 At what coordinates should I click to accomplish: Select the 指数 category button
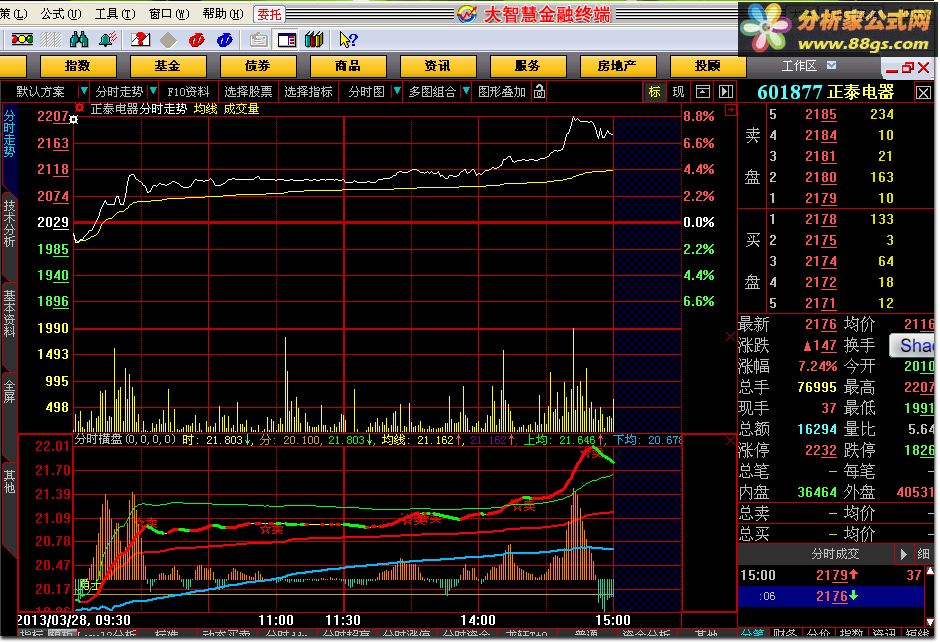[x=78, y=66]
